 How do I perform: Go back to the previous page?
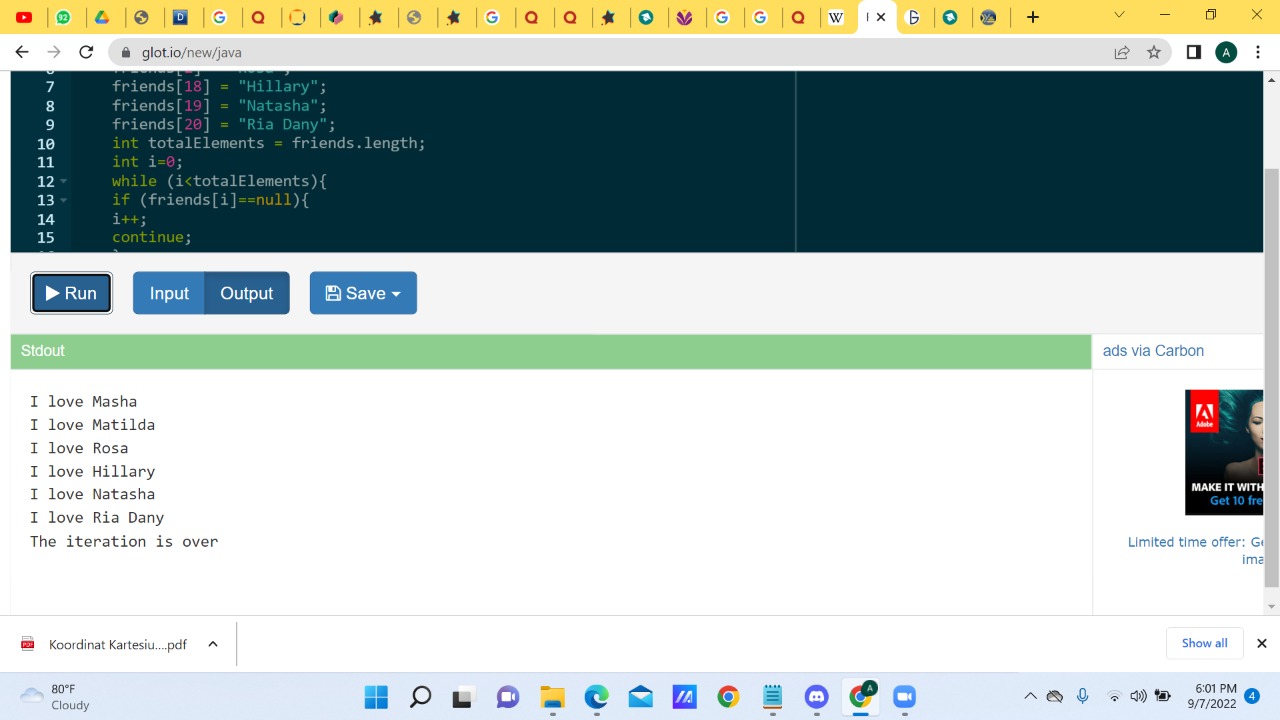tap(22, 52)
